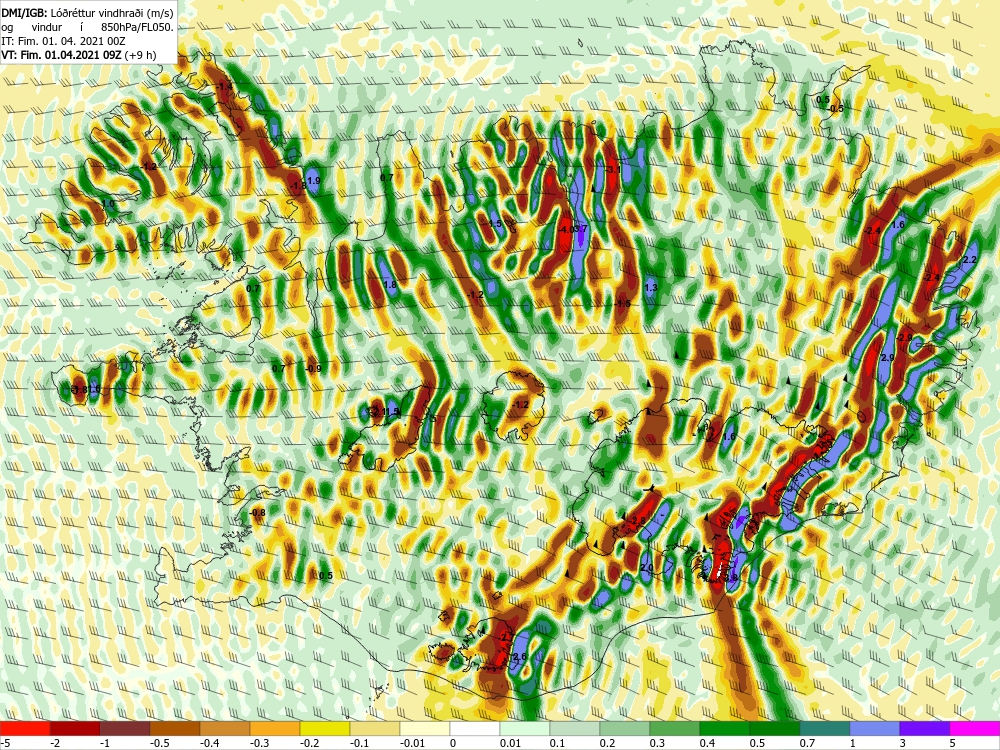Viewport: 1000px width, 750px height.
Task: Select the white legend swatch between 0 and 0.01
Action: coord(475,728)
